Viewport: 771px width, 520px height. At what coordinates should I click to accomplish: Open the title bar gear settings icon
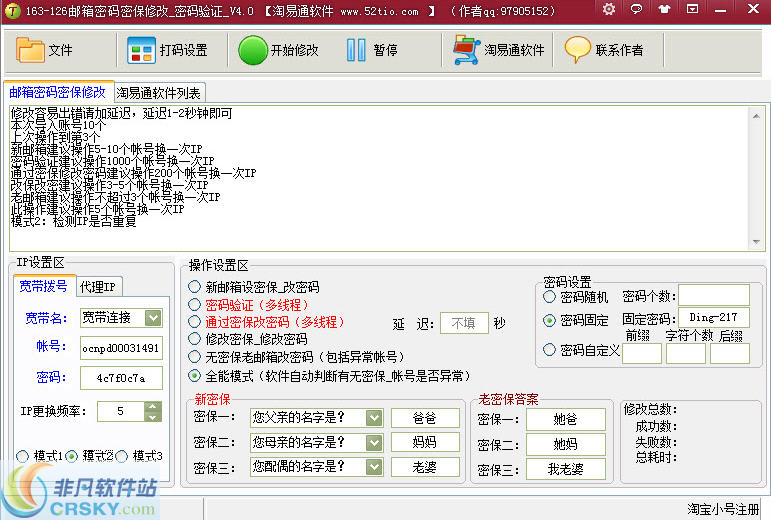click(609, 9)
